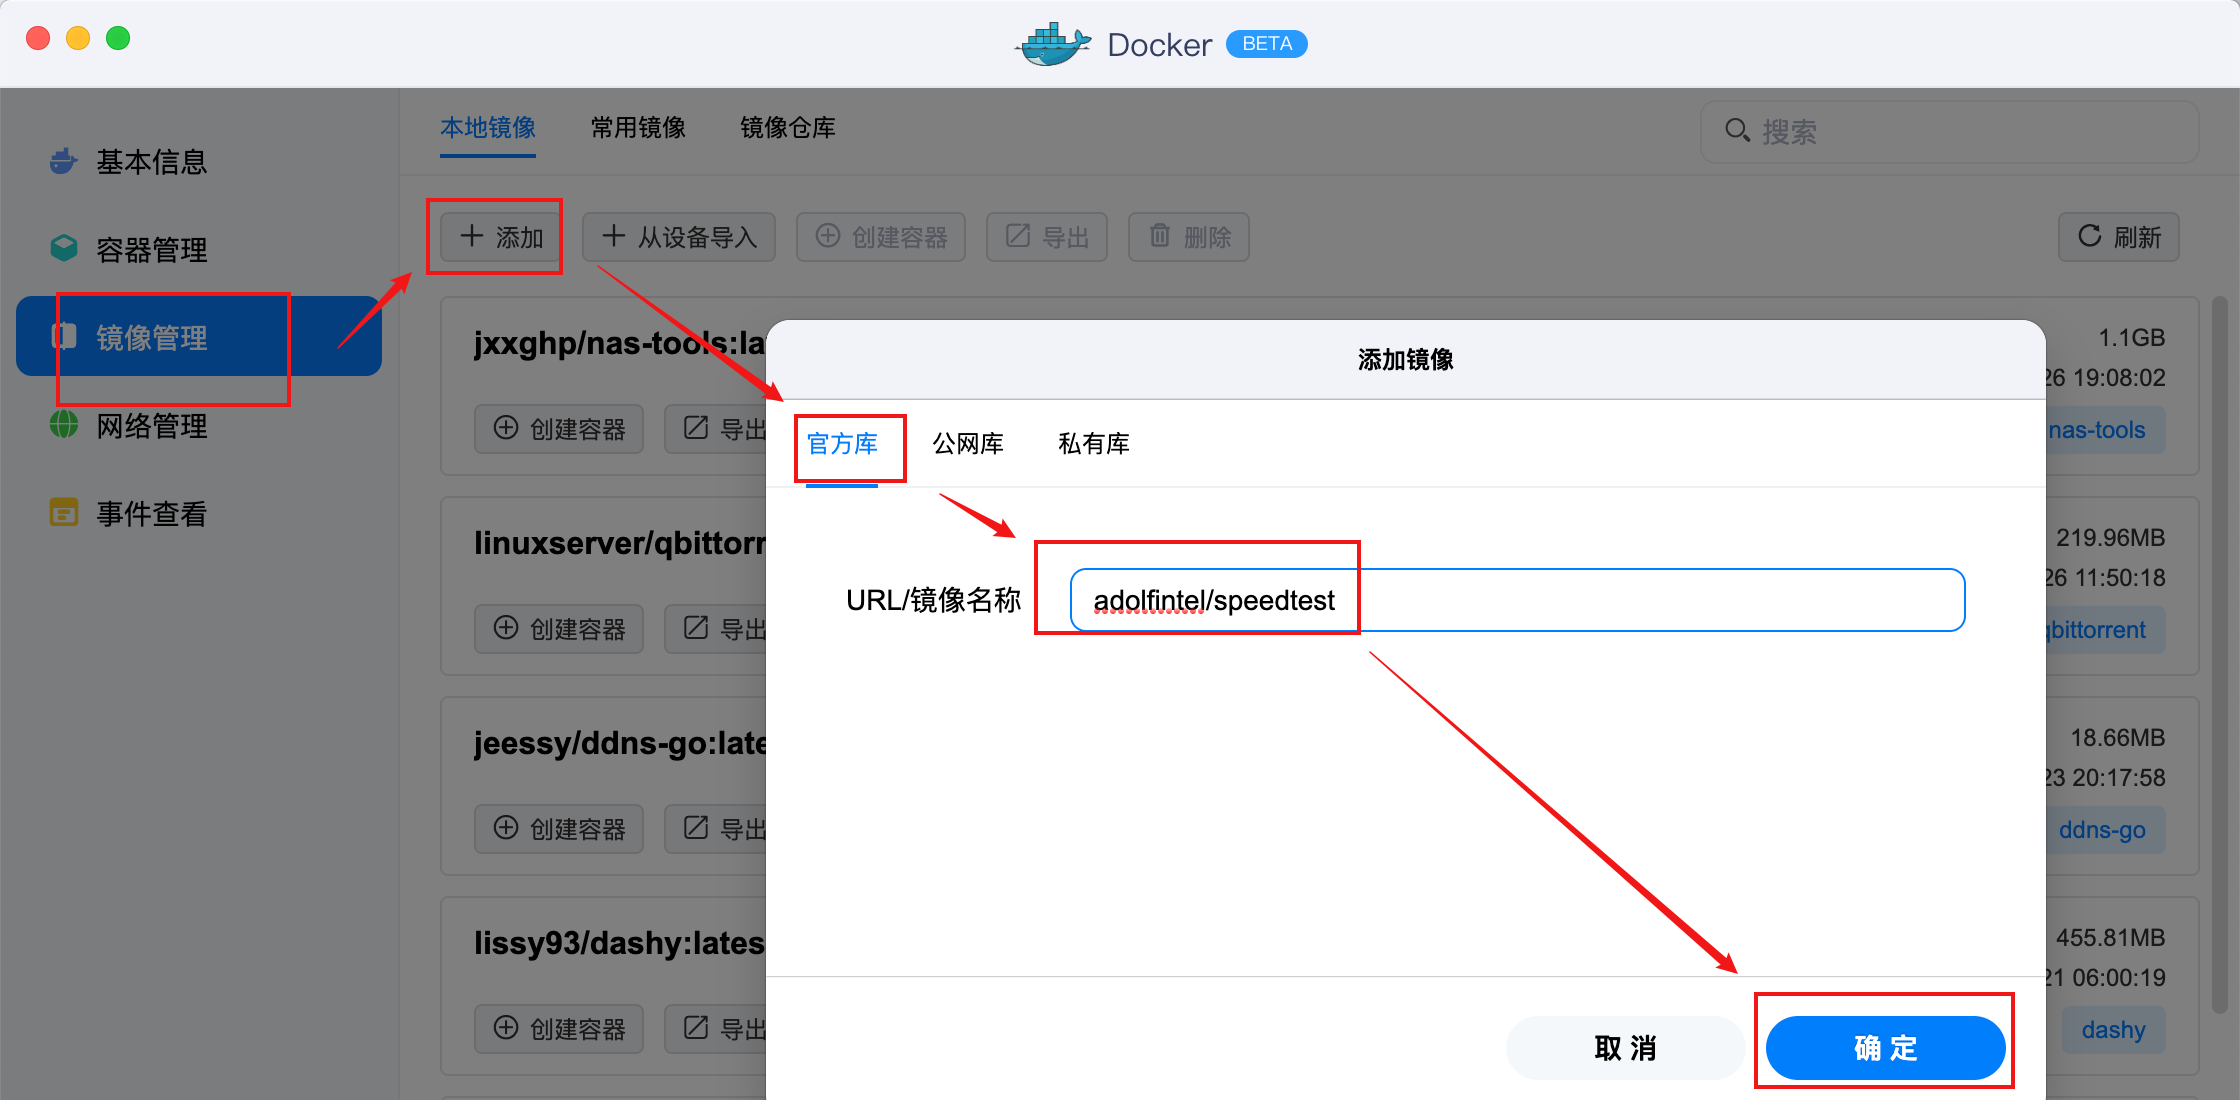Click the dashy container tag
The image size is (2240, 1100).
(x=2113, y=1030)
